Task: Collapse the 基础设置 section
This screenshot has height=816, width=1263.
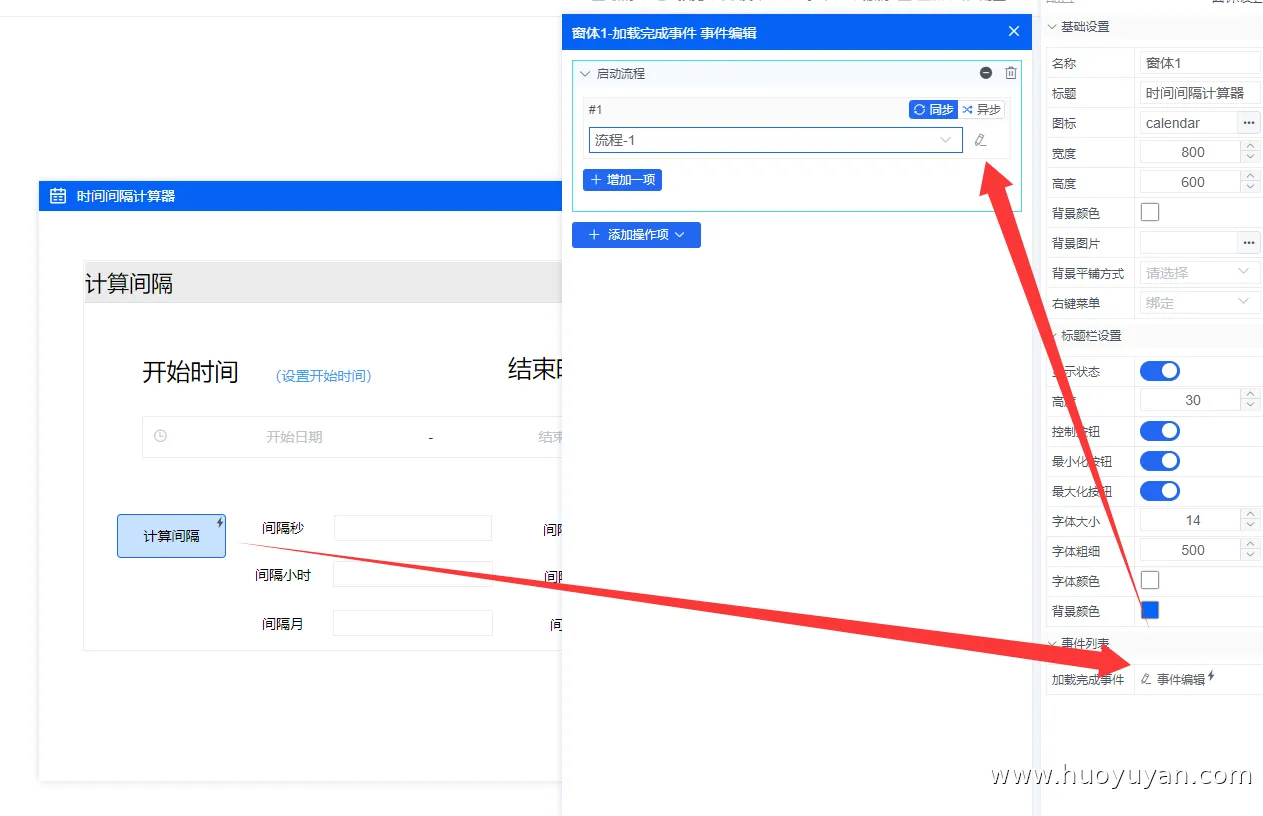Action: click(x=1052, y=27)
